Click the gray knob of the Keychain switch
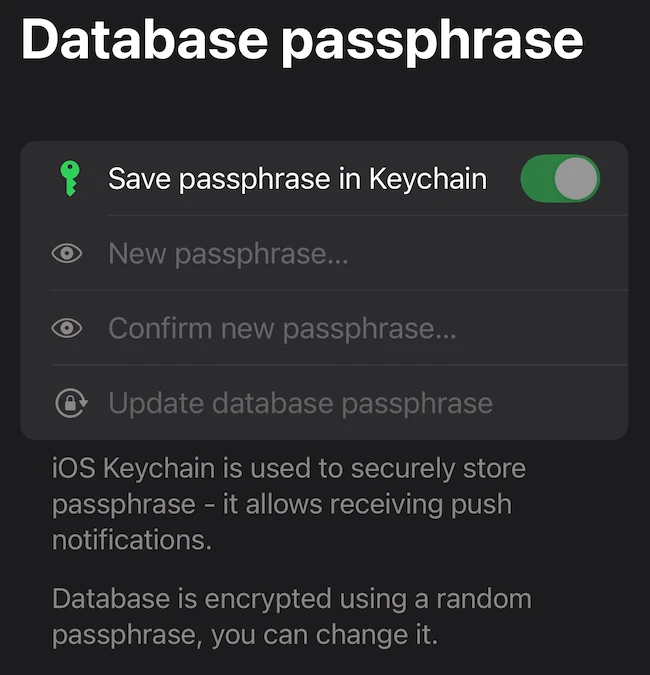Viewport: 650px width, 675px height. pos(576,178)
